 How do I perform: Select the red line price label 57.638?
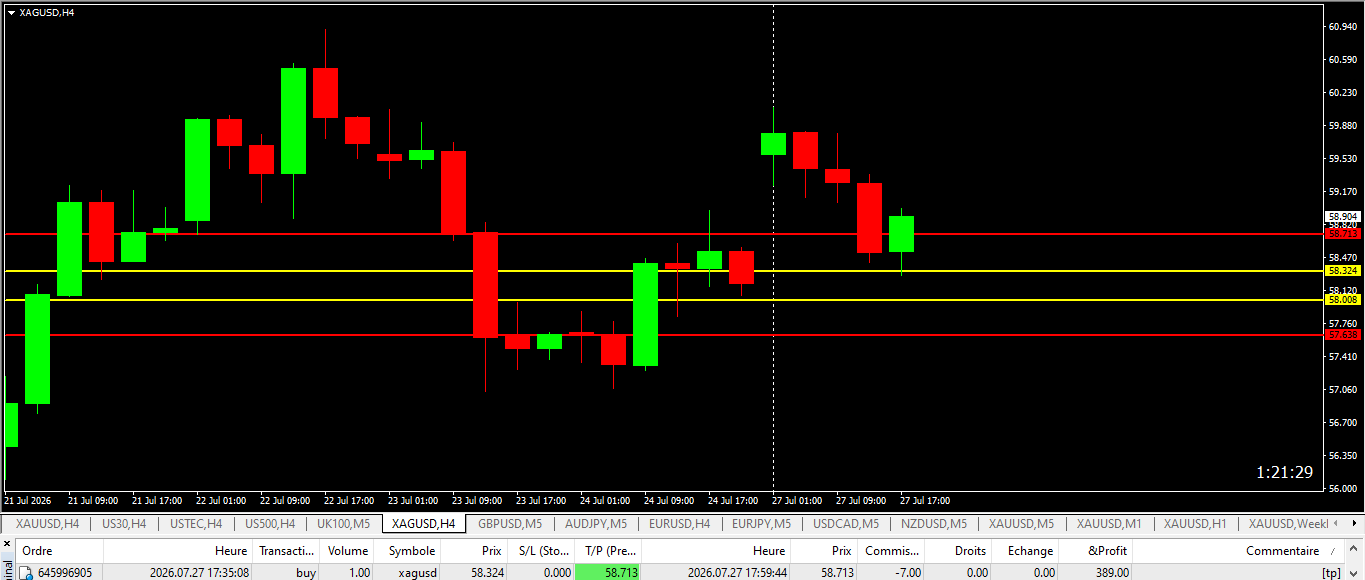[x=1343, y=334]
